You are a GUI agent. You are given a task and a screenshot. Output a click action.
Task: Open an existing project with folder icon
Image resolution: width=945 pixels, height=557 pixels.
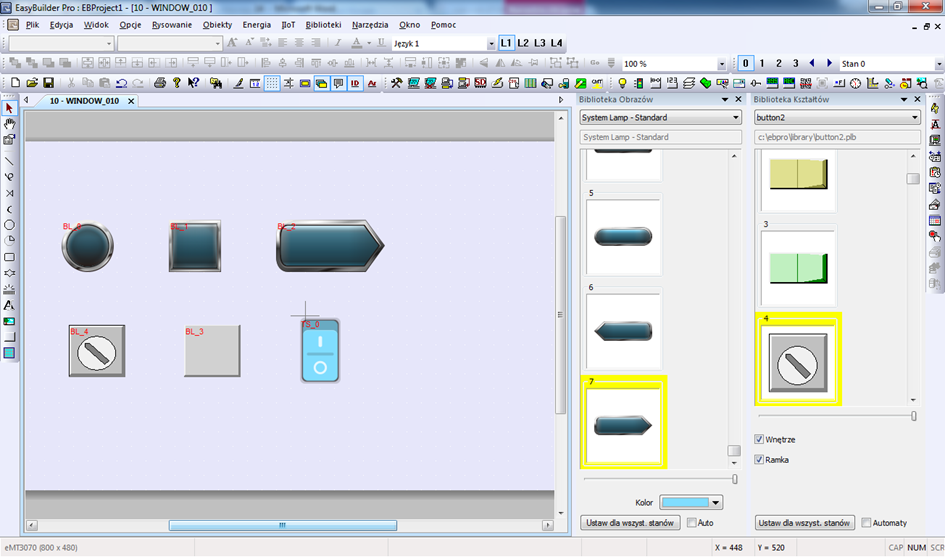[x=32, y=83]
